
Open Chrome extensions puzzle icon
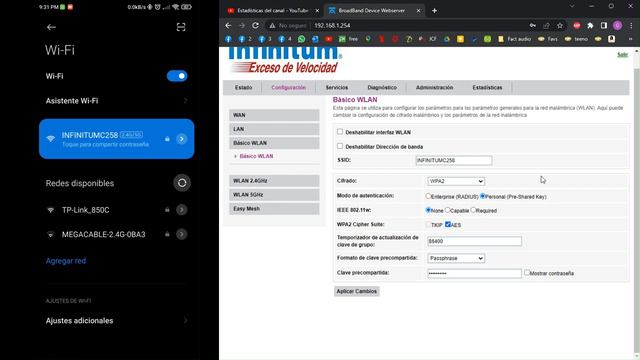(x=590, y=25)
